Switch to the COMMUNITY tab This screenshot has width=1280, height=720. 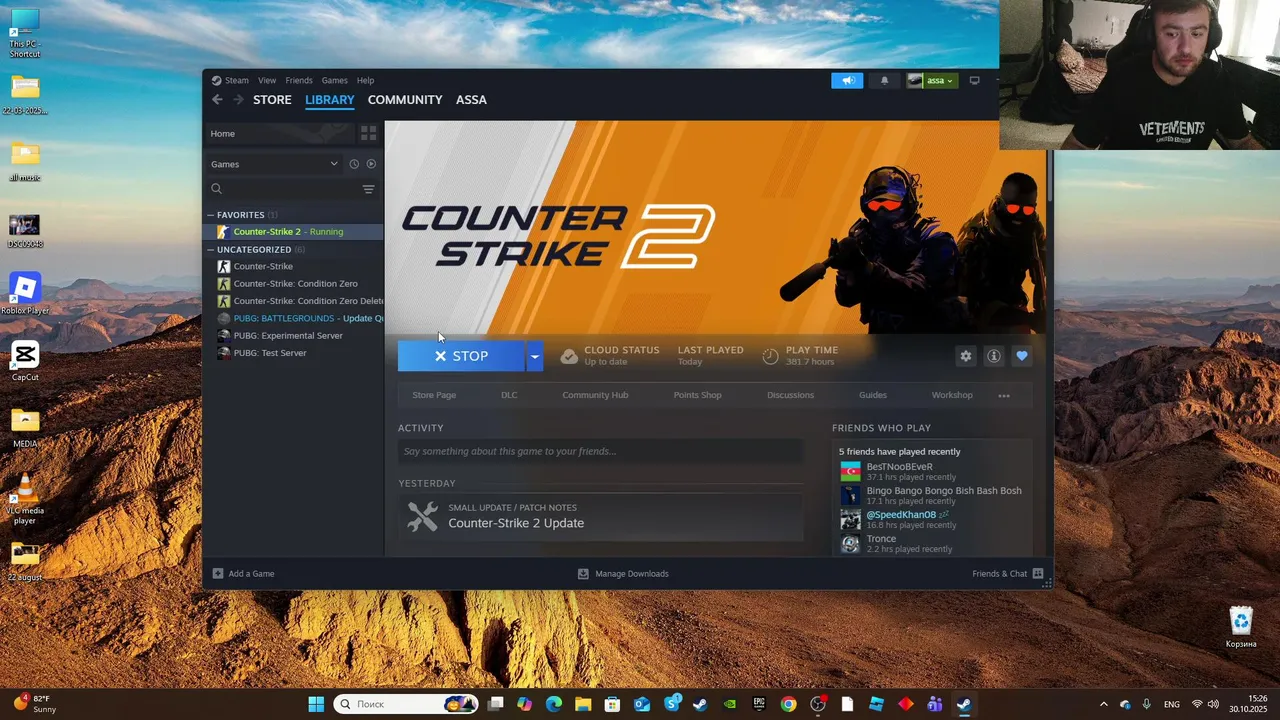pyautogui.click(x=405, y=100)
